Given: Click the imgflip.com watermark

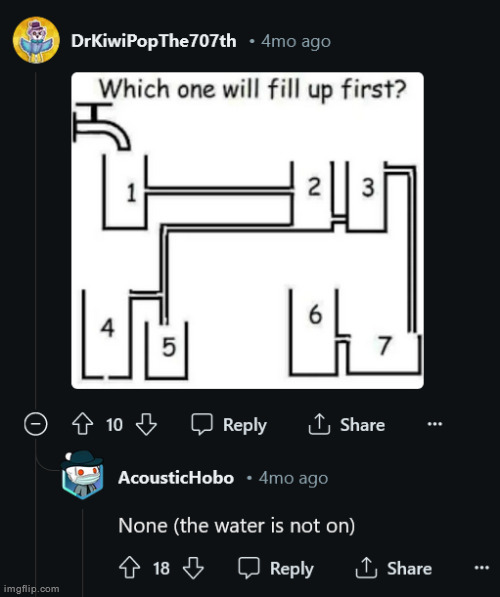Looking at the screenshot, I should [x=32, y=589].
